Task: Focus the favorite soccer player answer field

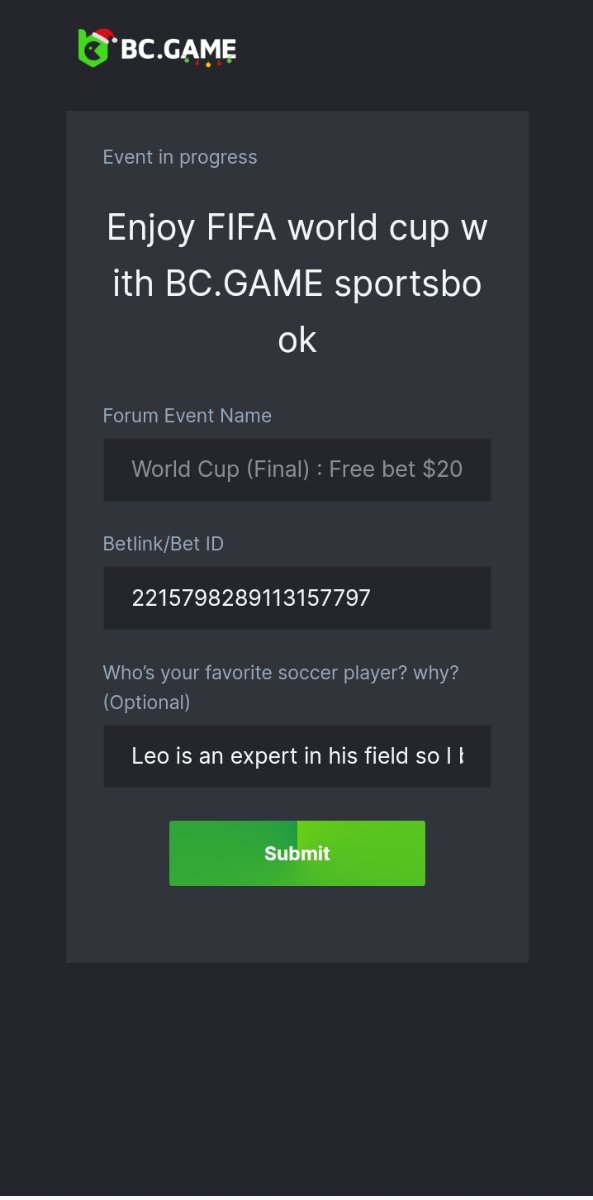Action: 297,756
